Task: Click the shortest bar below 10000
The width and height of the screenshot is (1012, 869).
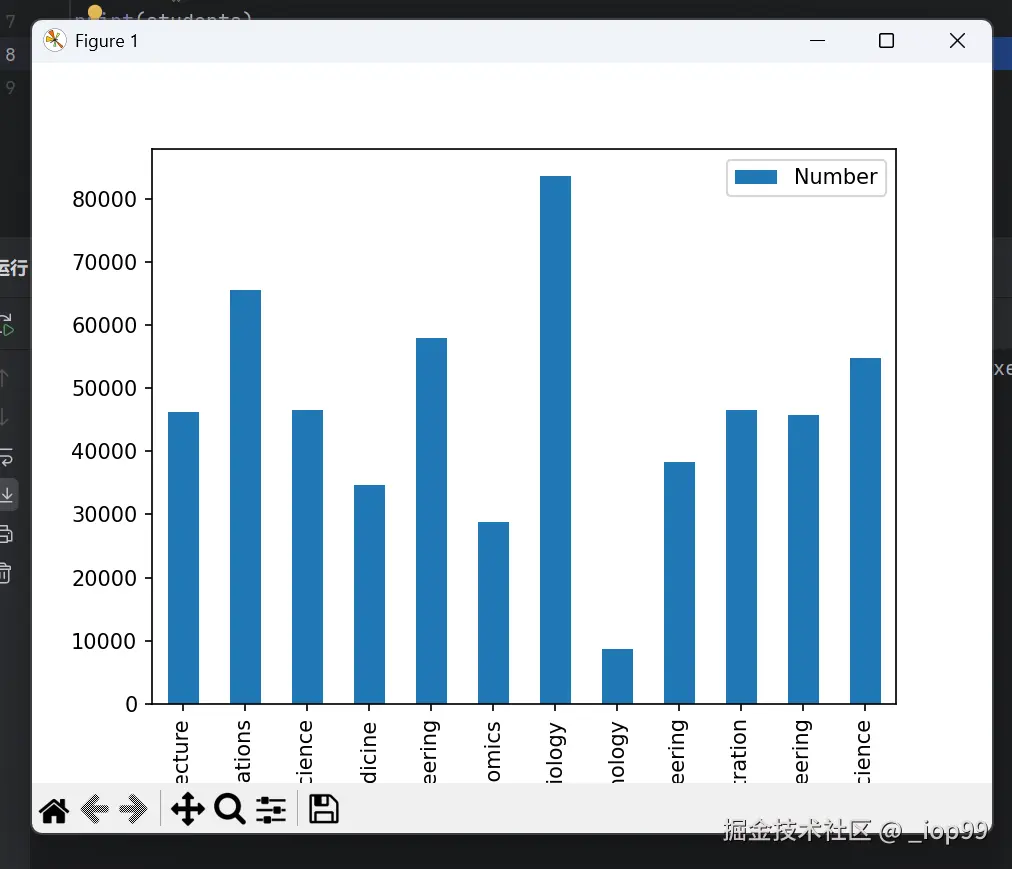Action: (617, 676)
